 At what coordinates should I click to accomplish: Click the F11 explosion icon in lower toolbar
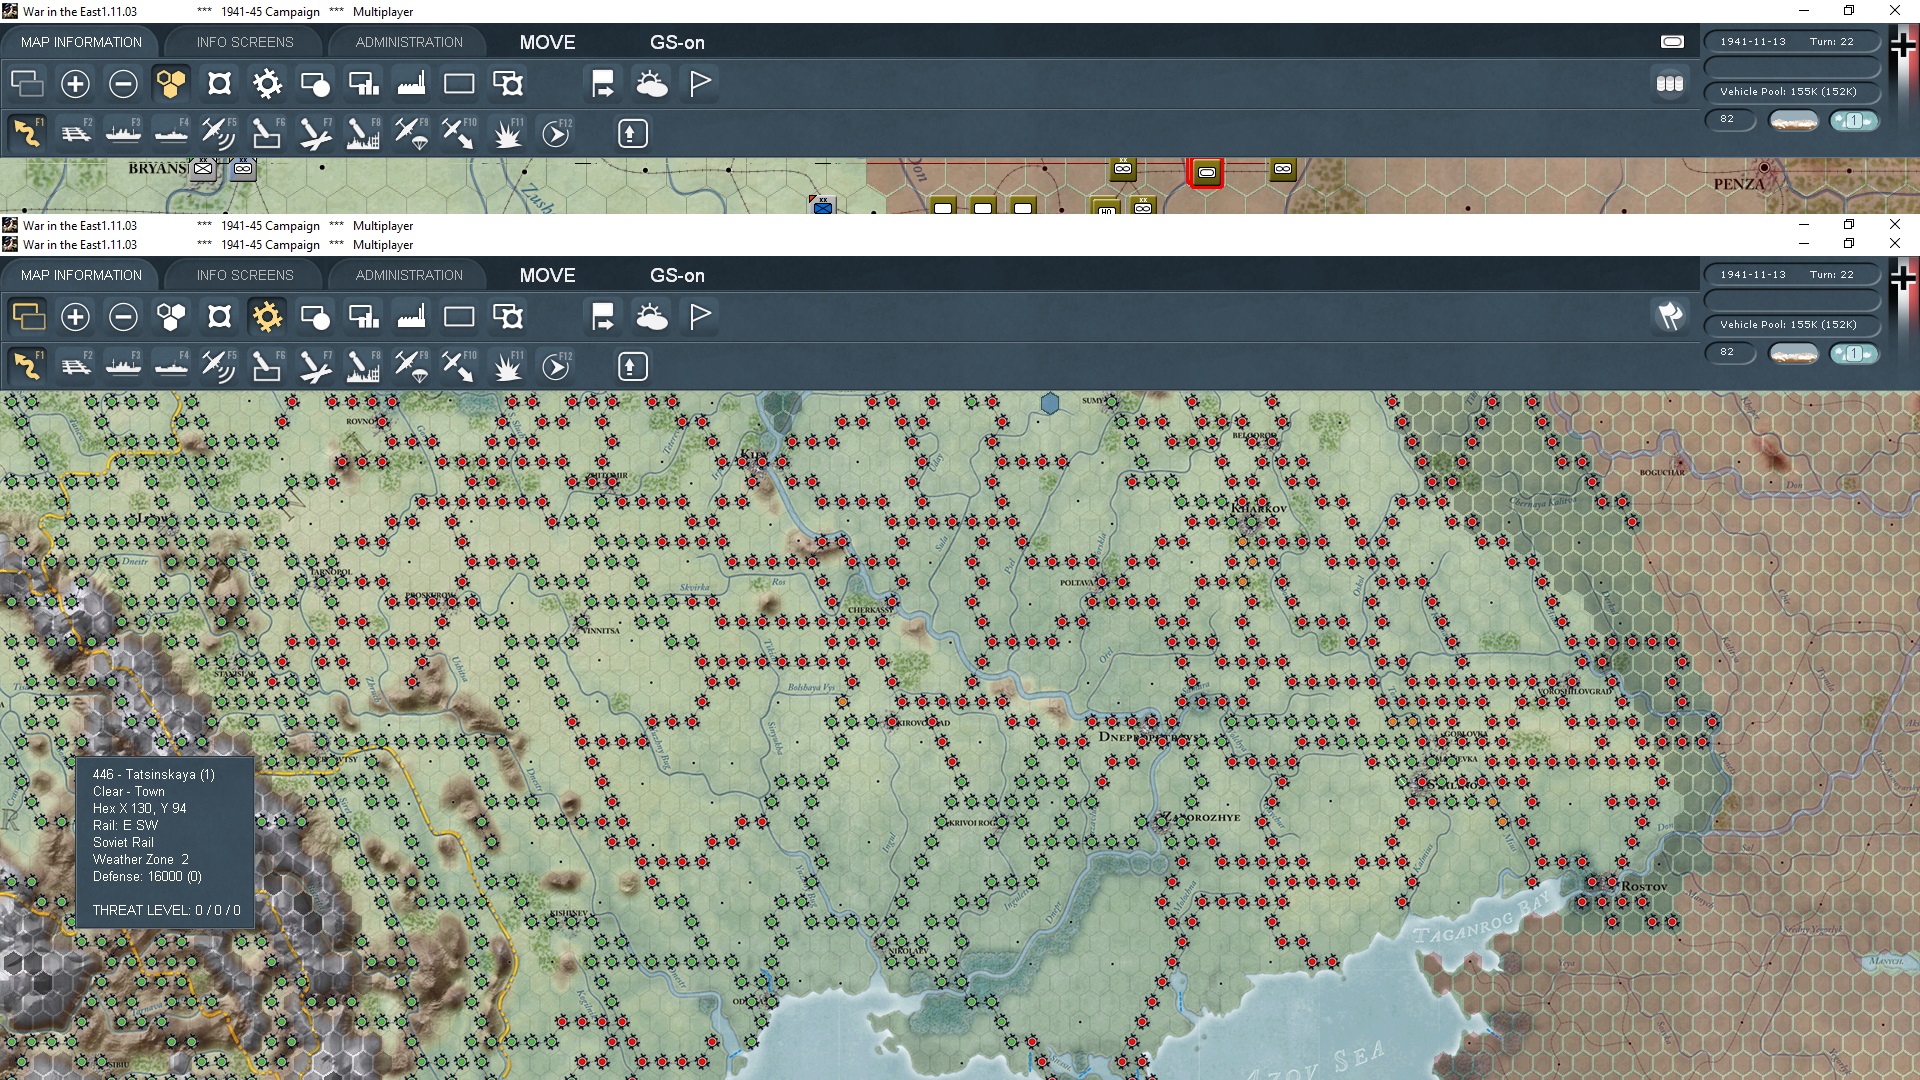tap(508, 367)
